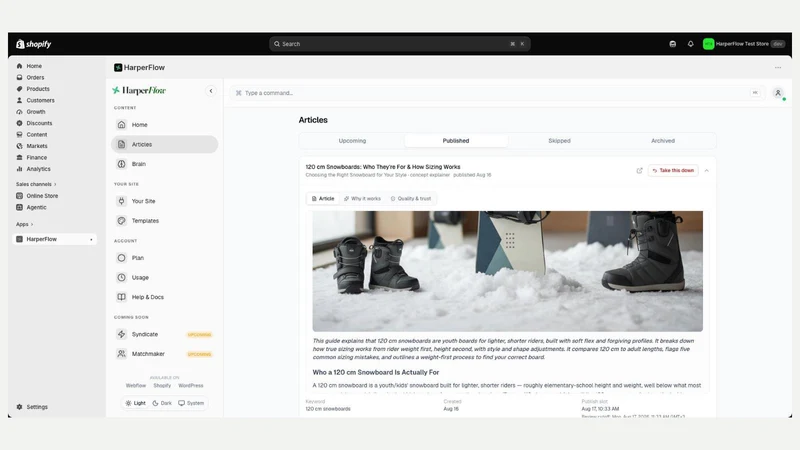
Task: Open the Syndicate feature
Action: tap(164, 334)
